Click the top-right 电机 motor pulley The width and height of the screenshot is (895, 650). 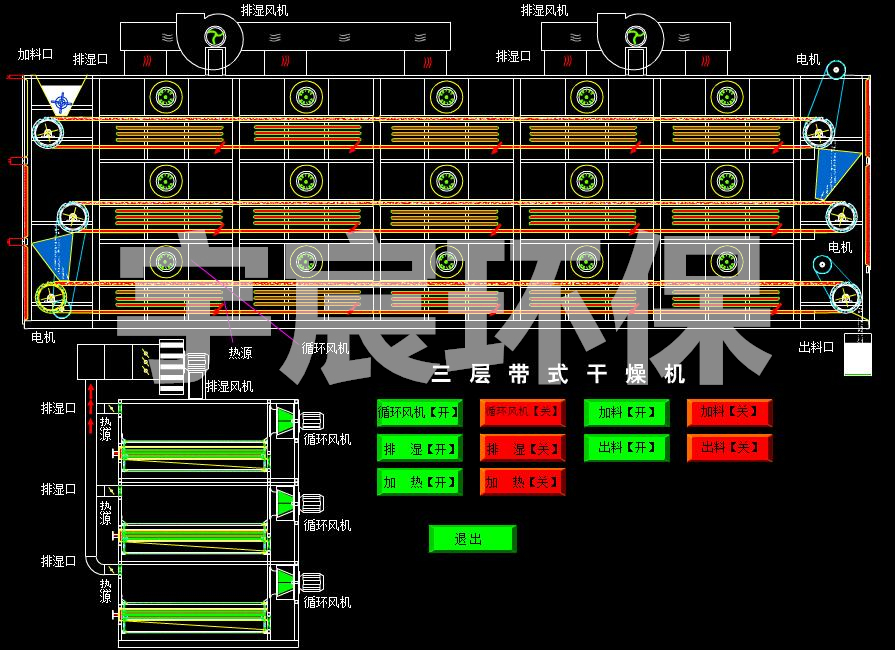coord(835,70)
